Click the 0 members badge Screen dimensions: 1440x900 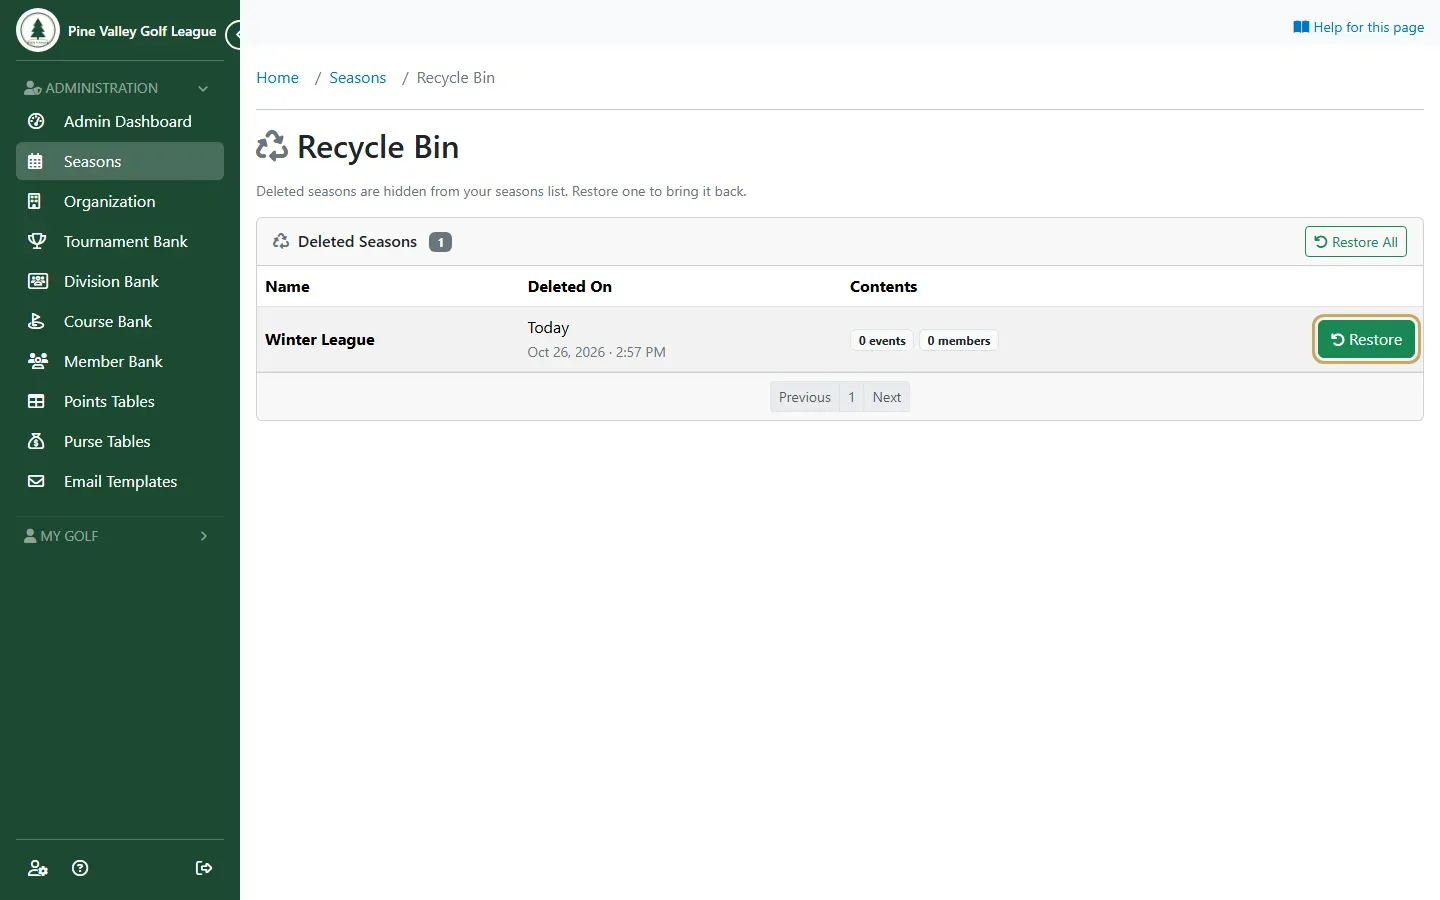click(x=958, y=341)
